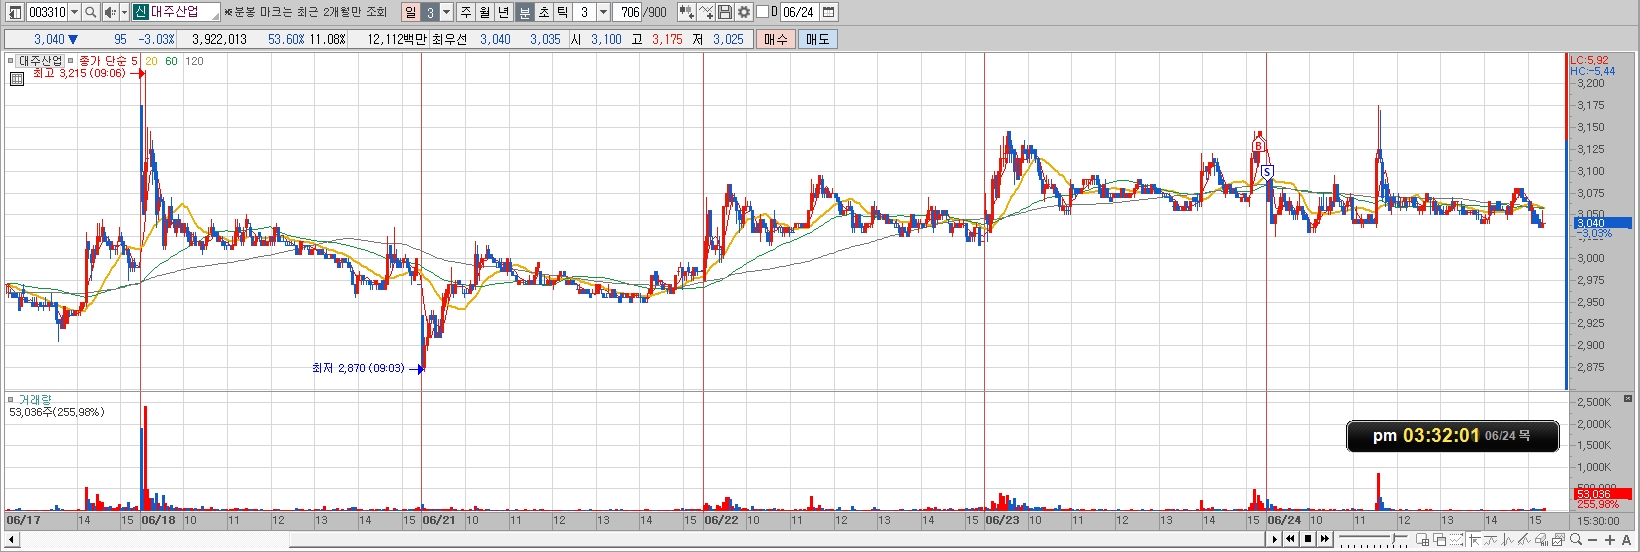The height and width of the screenshot is (552, 1640).
Task: Click the 종가 단순 5 average label
Action: point(108,61)
